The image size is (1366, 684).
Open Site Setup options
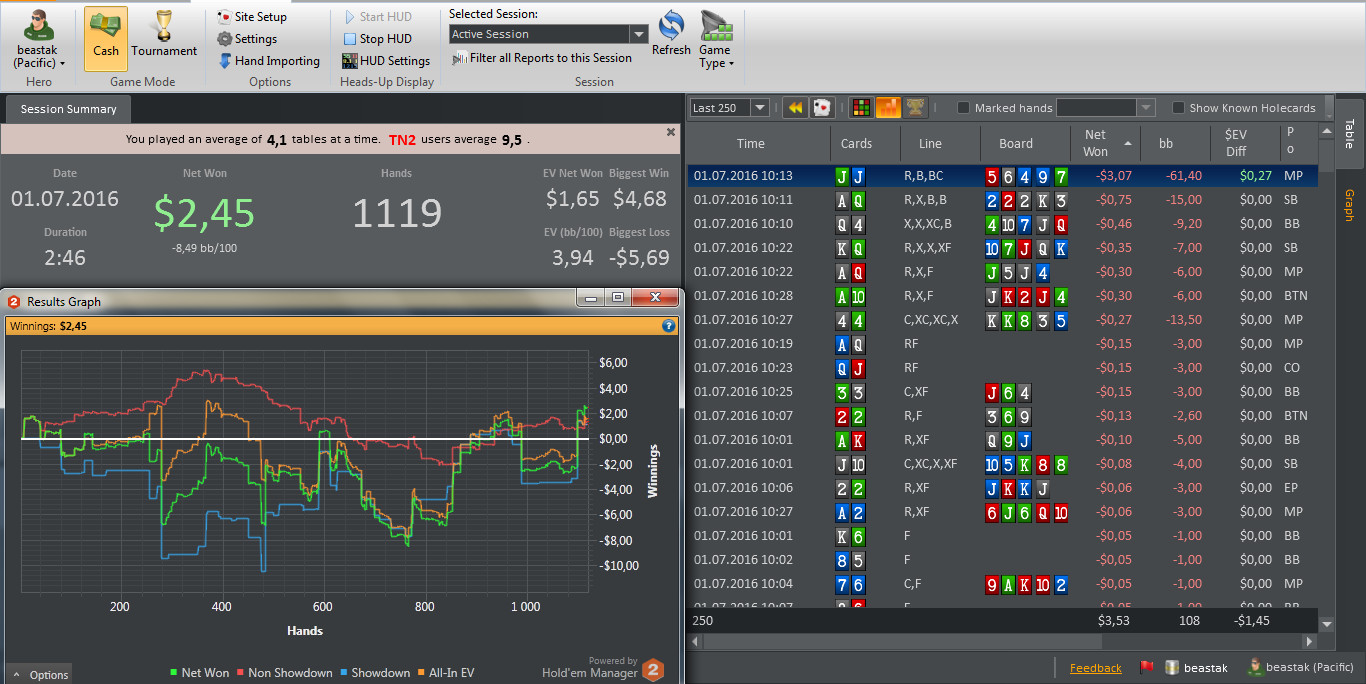tap(252, 17)
